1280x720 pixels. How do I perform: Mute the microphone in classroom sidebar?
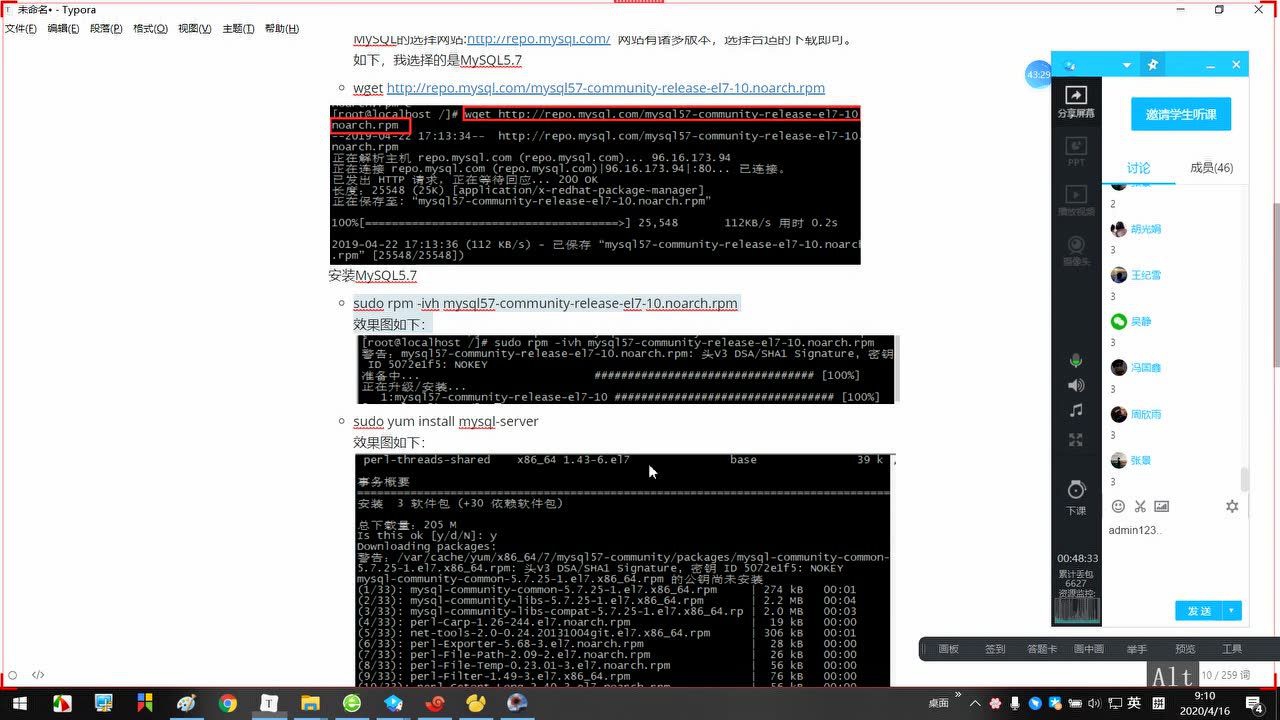click(x=1076, y=360)
